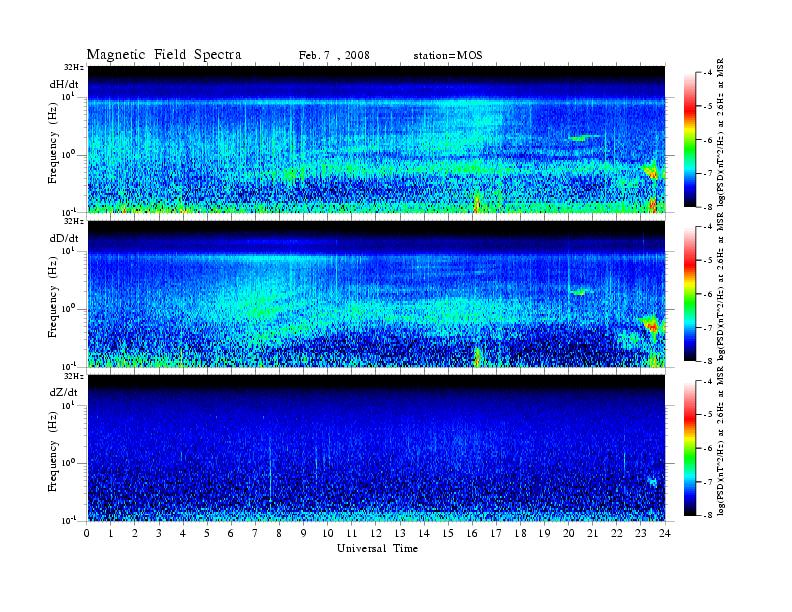This screenshot has width=792, height=612.
Task: Click the "3" hour tick on time axis
Action: pos(159,533)
